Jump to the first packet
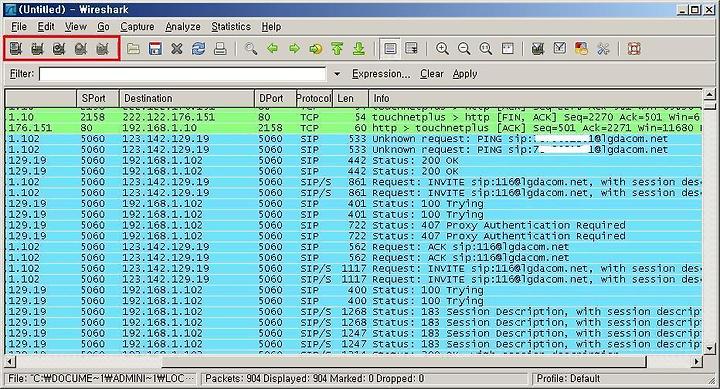Viewport: 720px width, 389px height. 338,48
